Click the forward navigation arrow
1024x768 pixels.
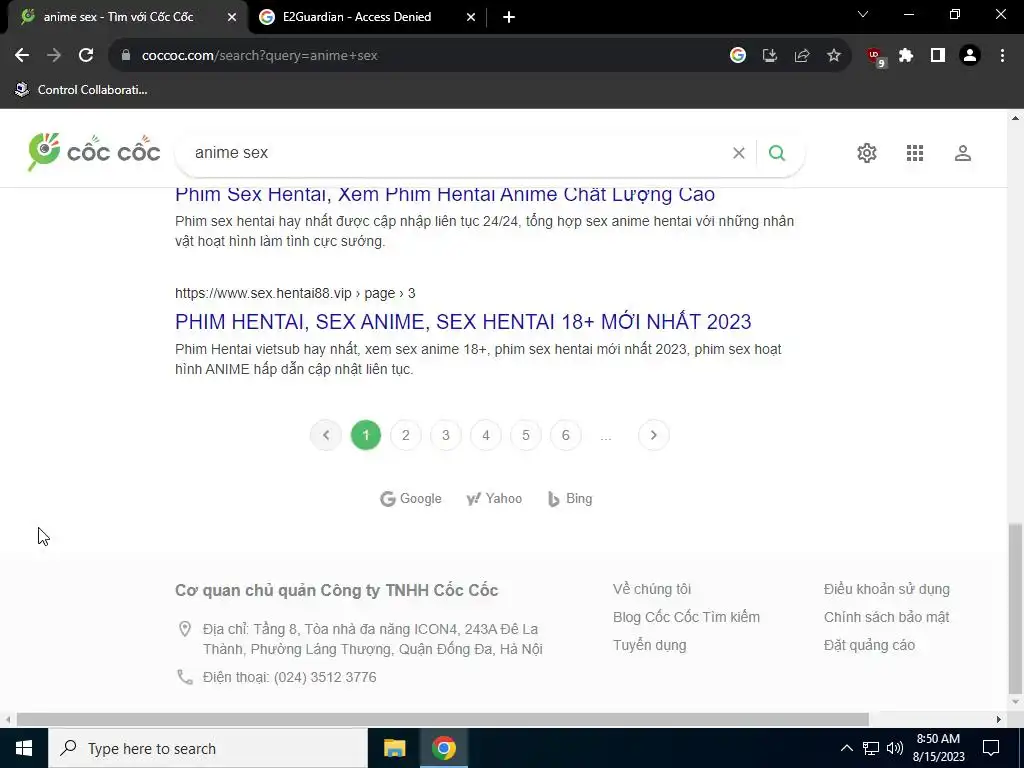coord(54,56)
